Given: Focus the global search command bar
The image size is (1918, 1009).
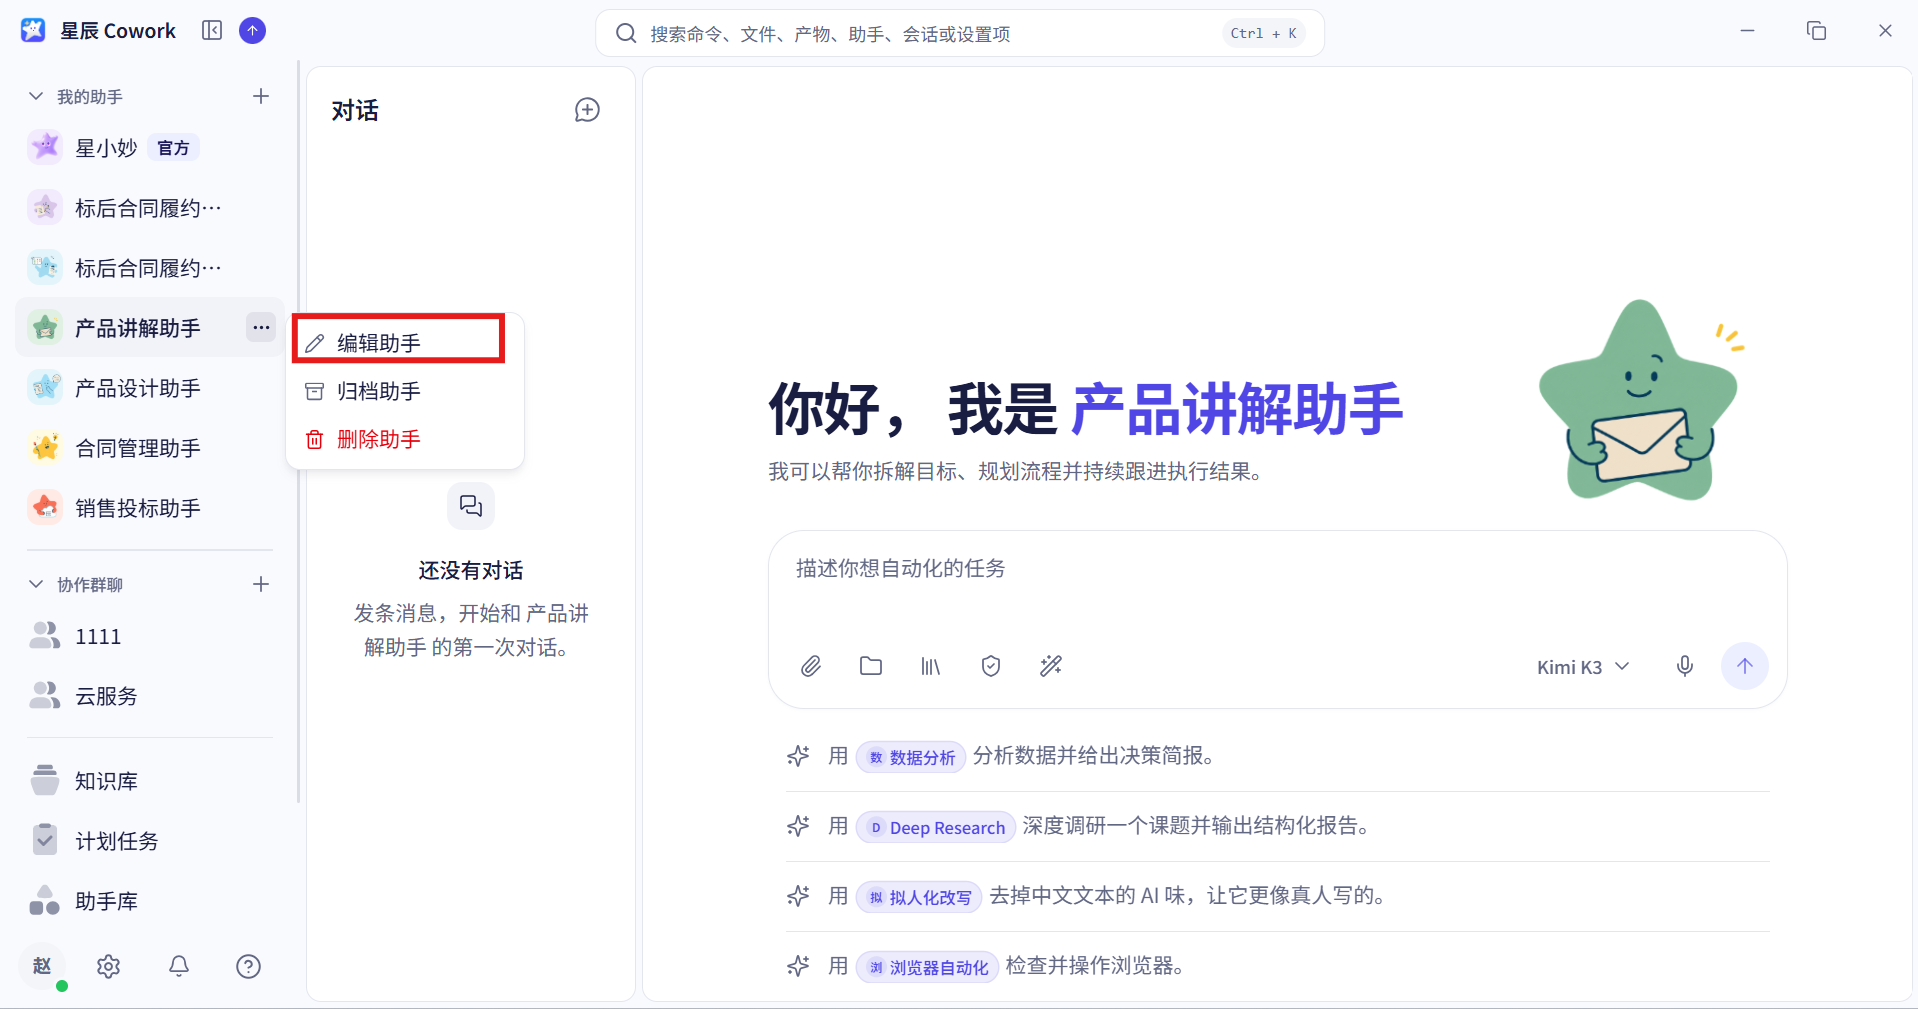Looking at the screenshot, I should pos(960,33).
